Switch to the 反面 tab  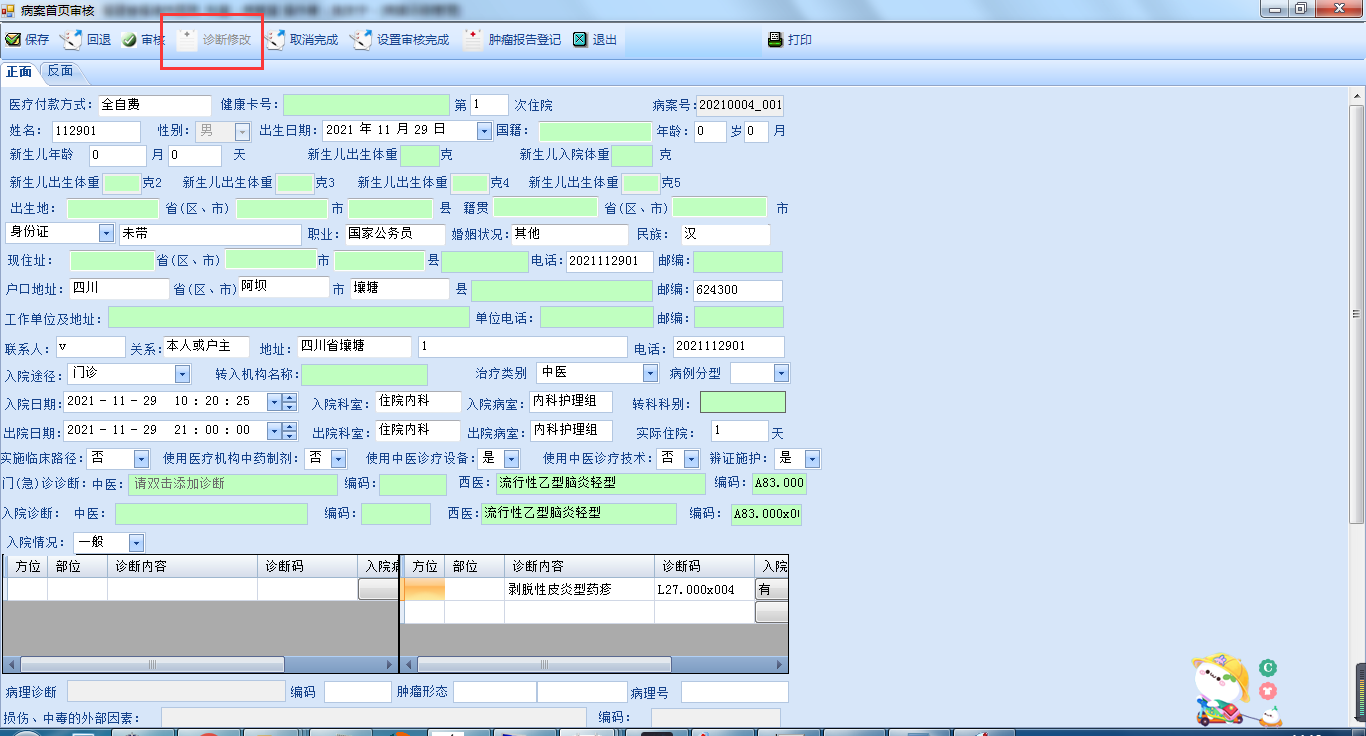point(60,71)
